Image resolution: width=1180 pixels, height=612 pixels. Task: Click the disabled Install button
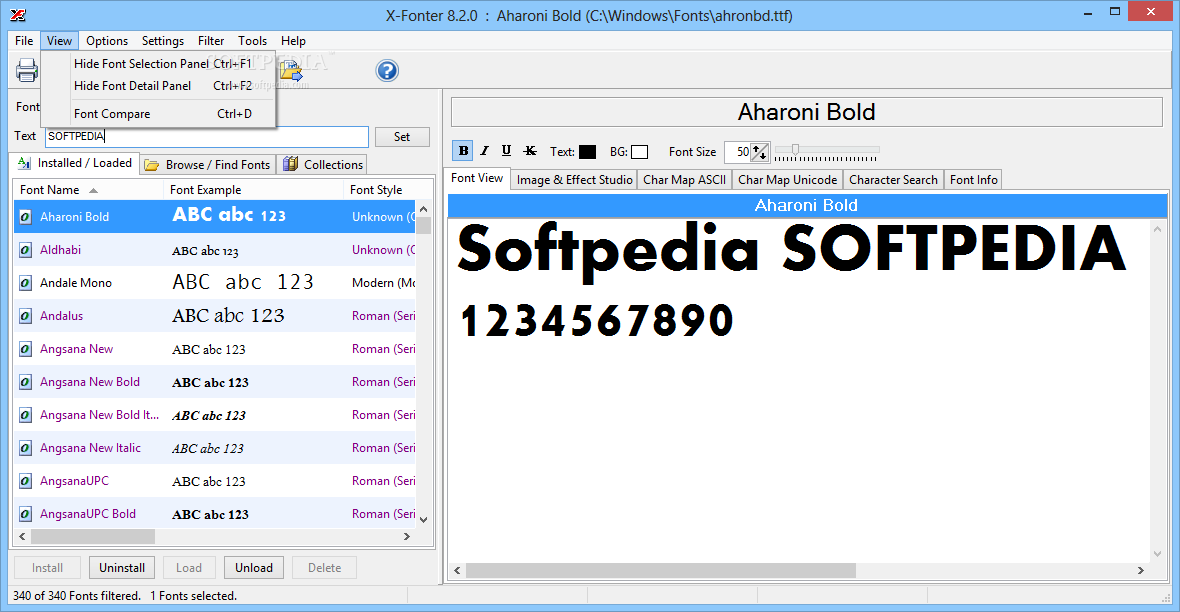coord(47,568)
